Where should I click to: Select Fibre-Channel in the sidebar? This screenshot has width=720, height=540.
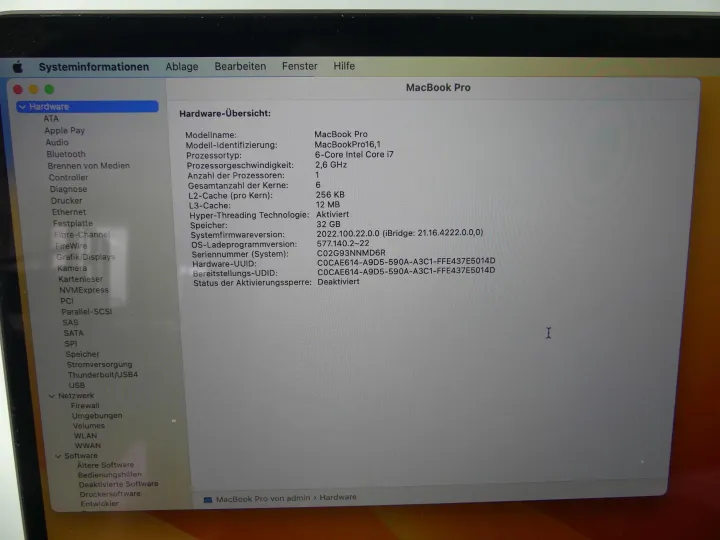pos(81,235)
